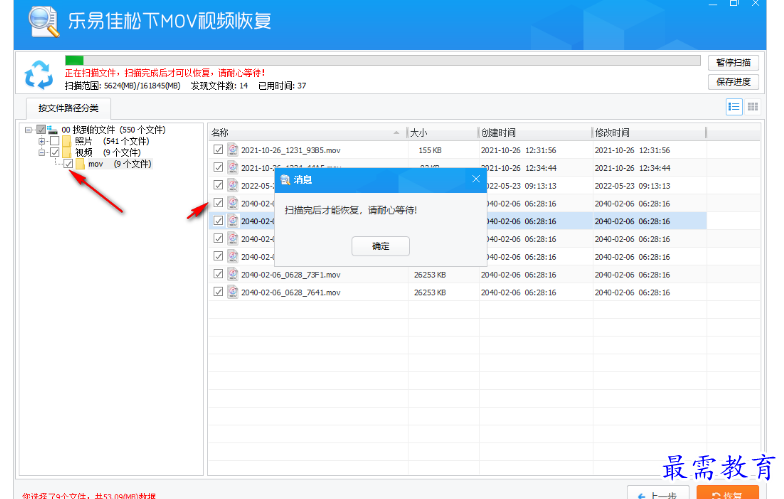Collapse the 视频 tree node
Screen dimensions: 784x499
[42, 152]
